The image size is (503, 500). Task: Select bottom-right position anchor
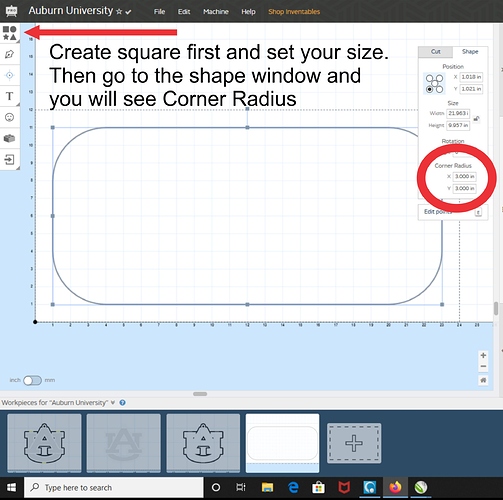[440, 89]
